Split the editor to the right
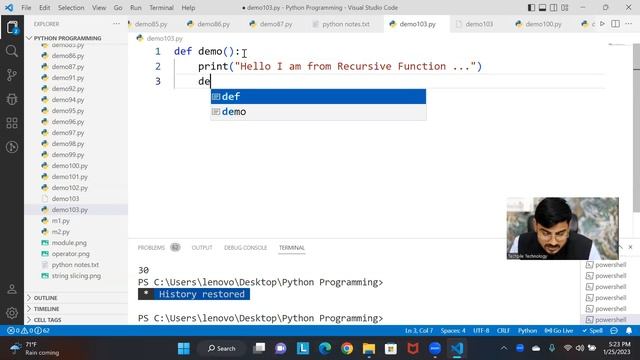The image size is (640, 360). (x=616, y=24)
